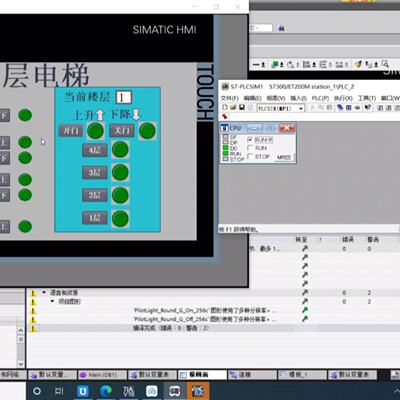Screen dimensions: 400x400
Task: Click the binoculars search icon in TIA Portal
Action: point(281,28)
